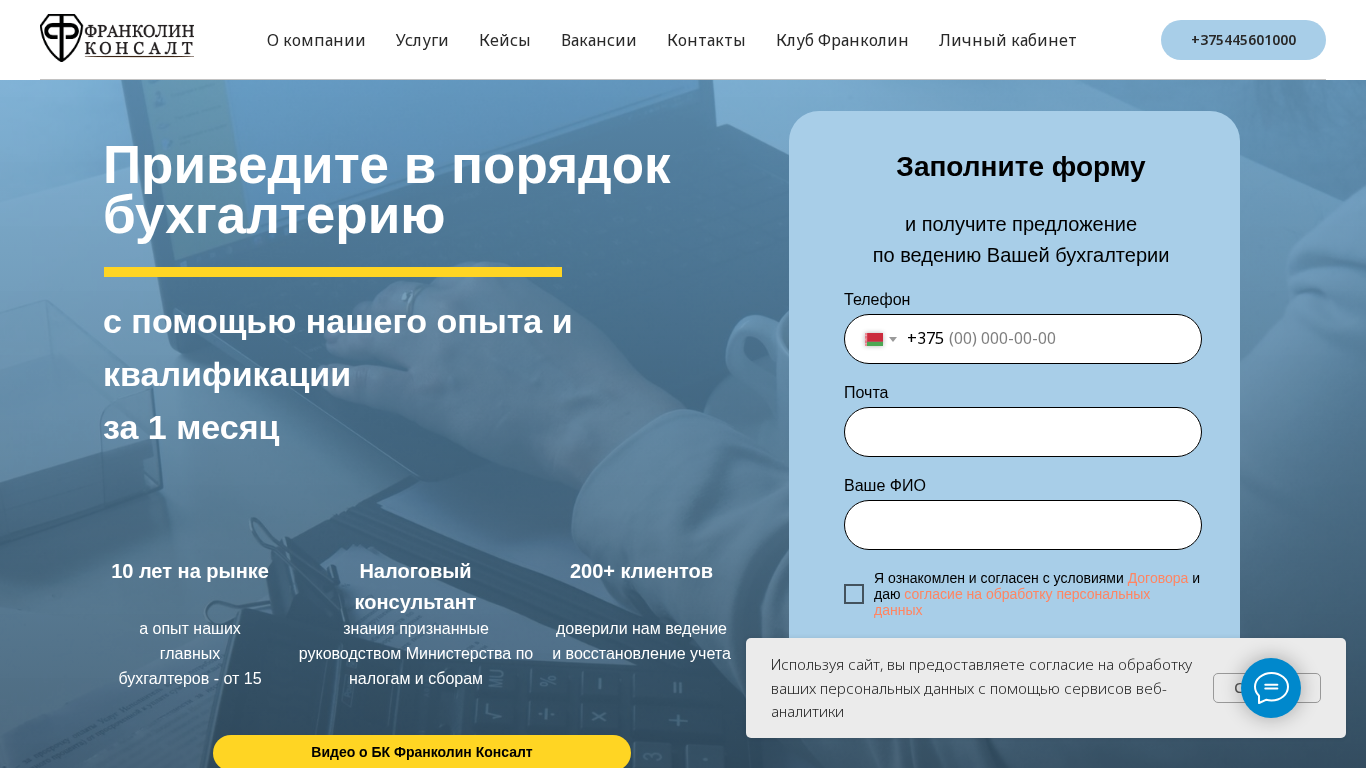1366x768 pixels.
Task: Play Видео о БК Франколин Консалт
Action: coord(422,752)
